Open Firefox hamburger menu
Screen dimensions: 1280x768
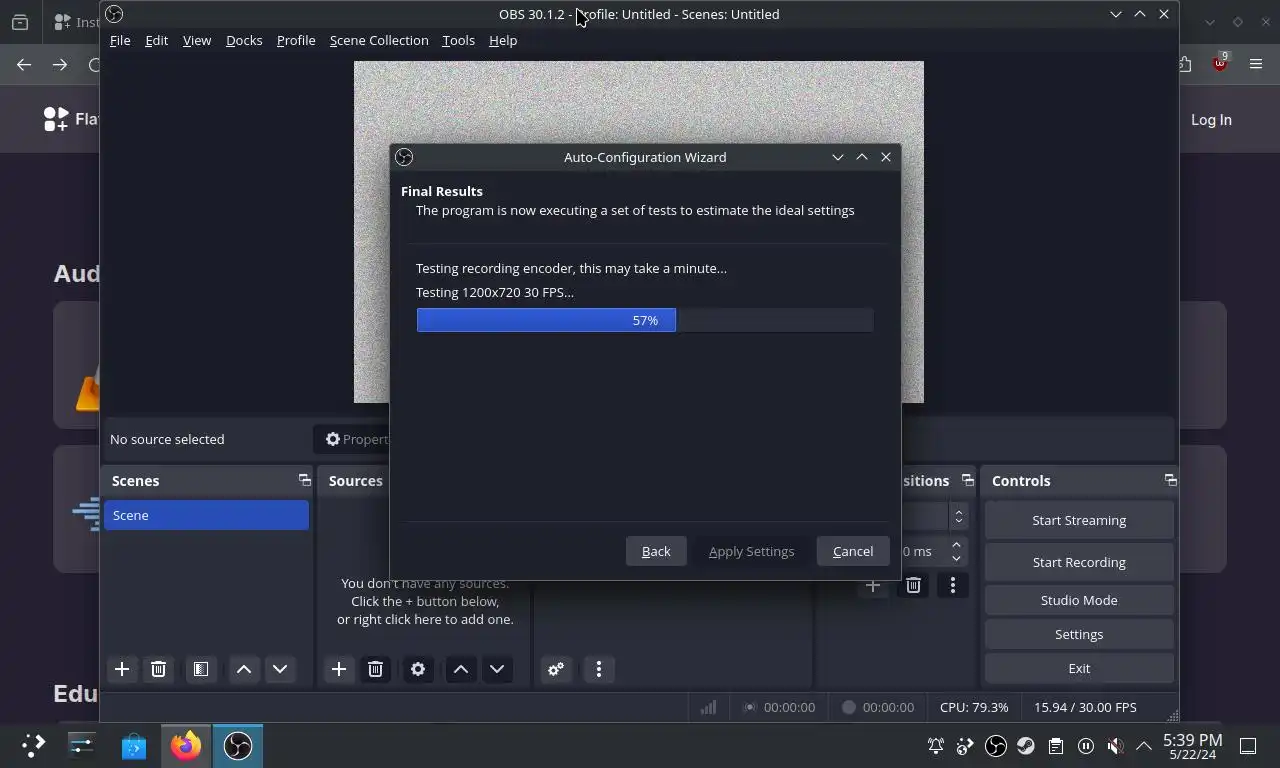pos(1256,65)
